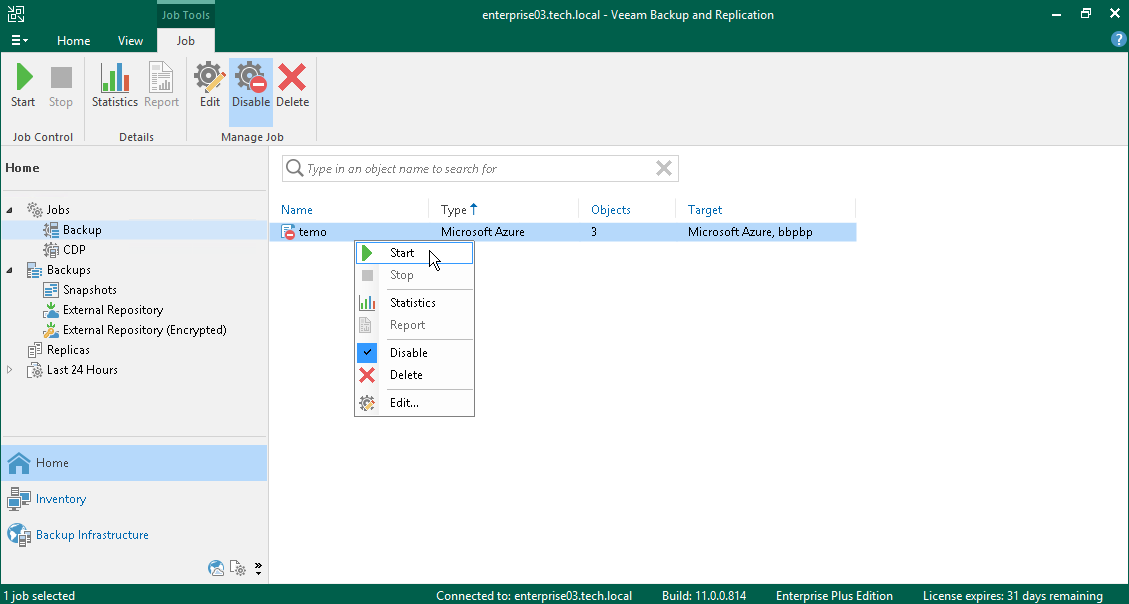Click the globe navigation shortcut icon
Viewport: 1129px width, 604px height.
pos(216,568)
